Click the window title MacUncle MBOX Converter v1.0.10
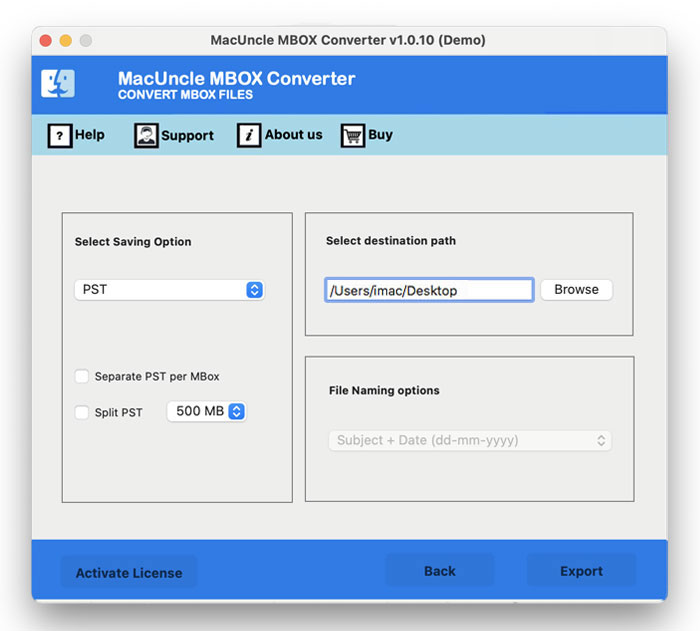 [x=348, y=40]
